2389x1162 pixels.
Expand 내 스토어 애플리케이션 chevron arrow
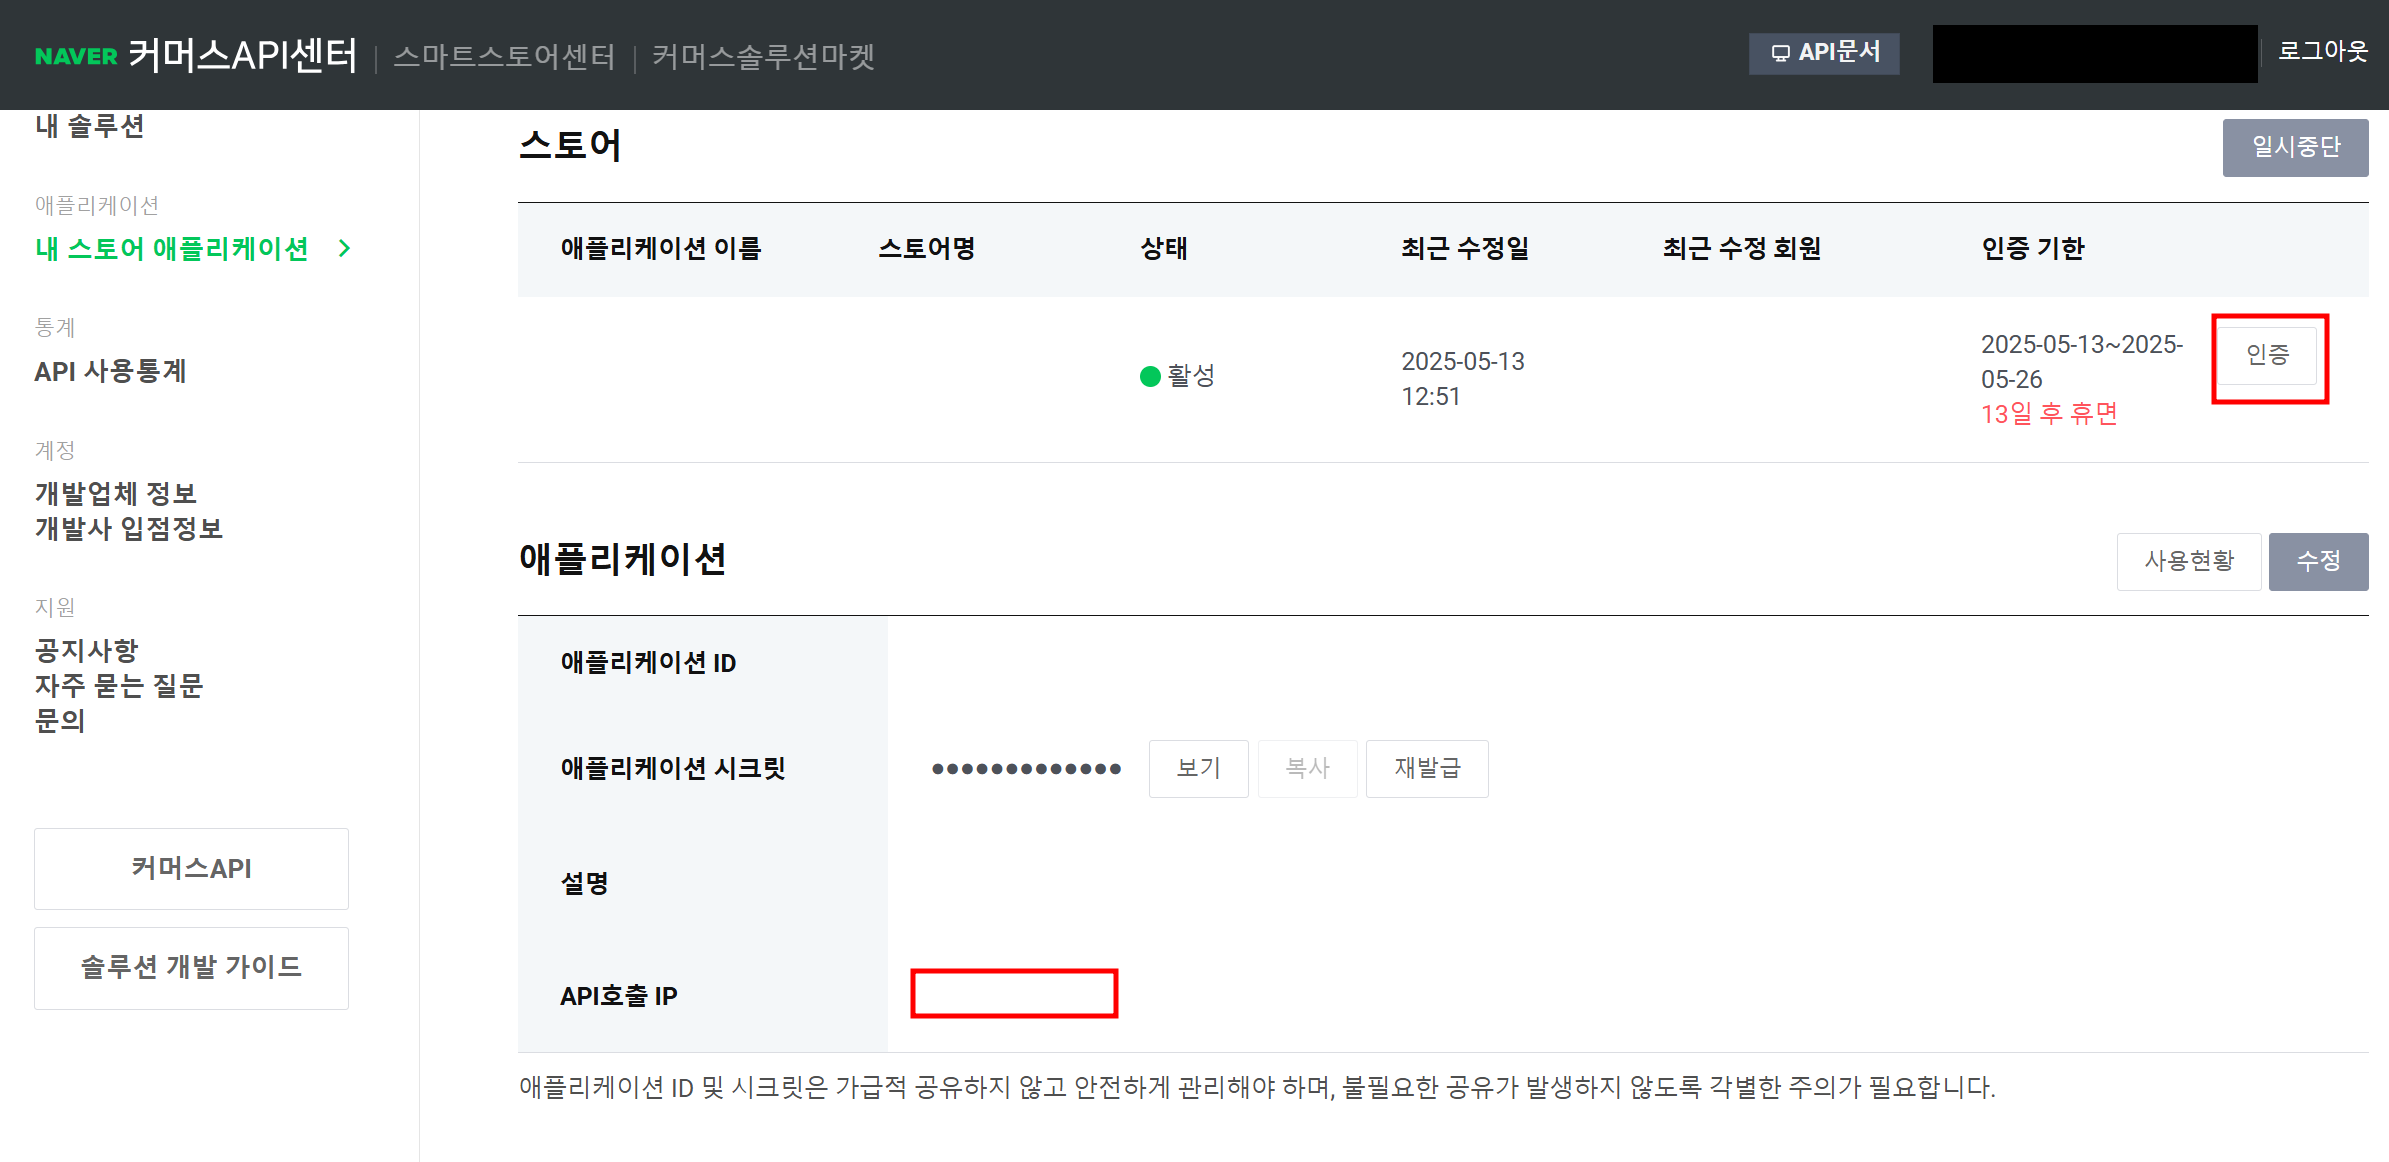coord(345,248)
